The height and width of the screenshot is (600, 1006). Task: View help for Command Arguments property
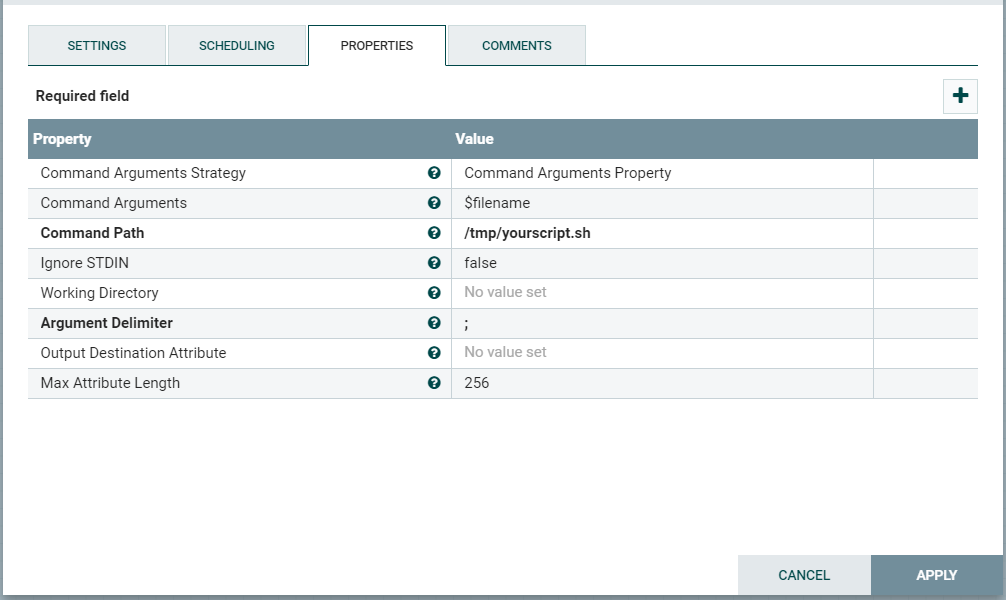tap(434, 203)
